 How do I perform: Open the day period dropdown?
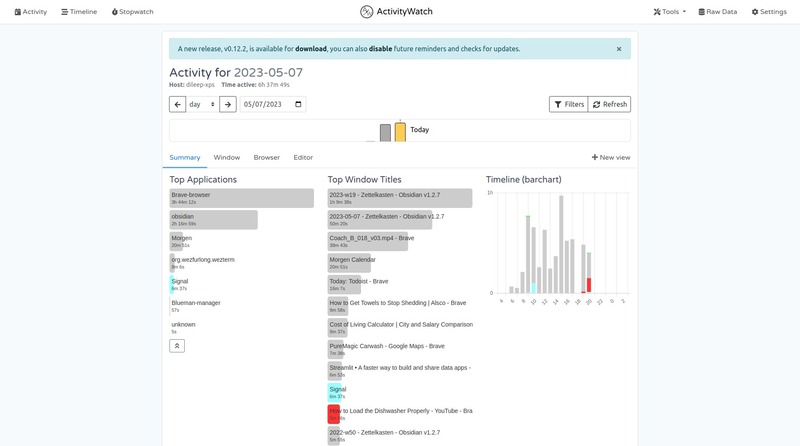pos(202,104)
